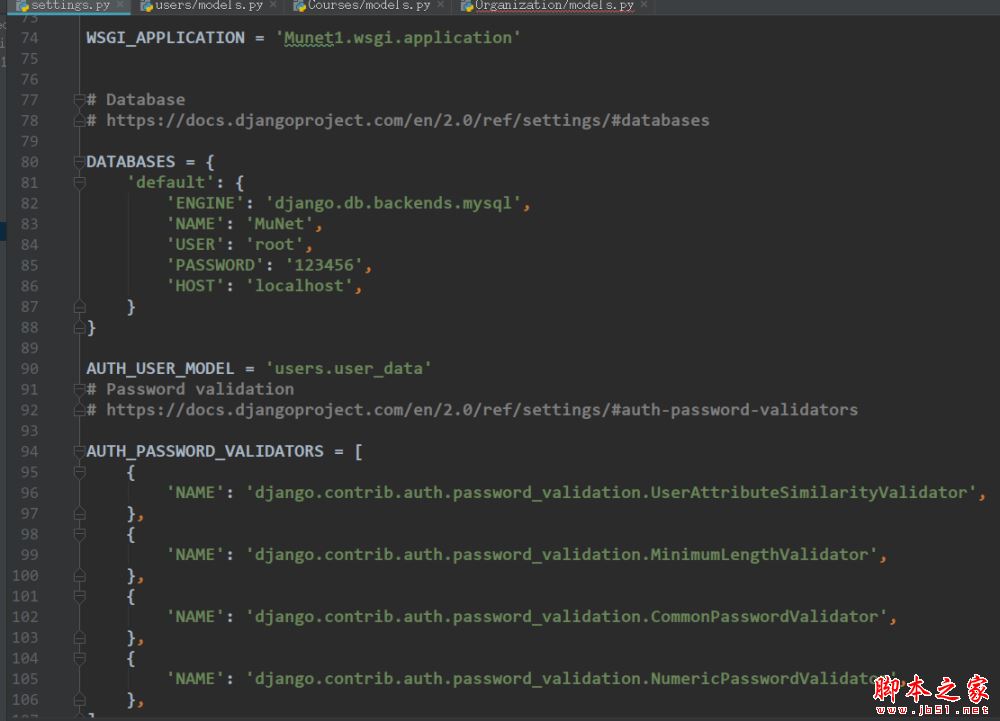Open the auth-password-validators documentation URL
The image size is (1000, 721).
[x=482, y=410]
